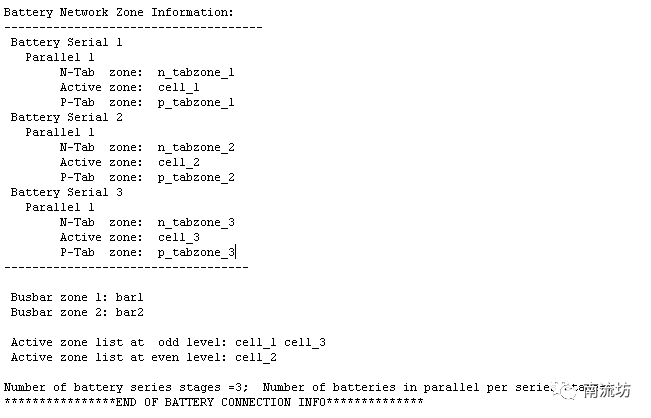Screen dimensions: 651x418
Task: Click the 南流坊 watermark text
Action: (609, 388)
